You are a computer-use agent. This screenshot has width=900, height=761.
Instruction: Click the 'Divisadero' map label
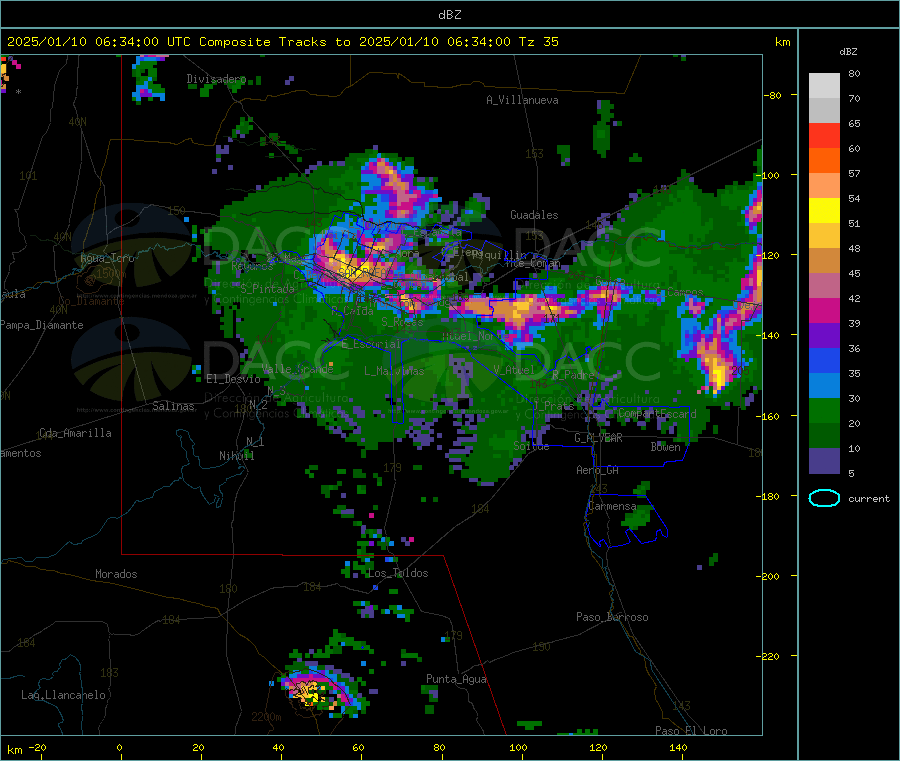coord(216,79)
